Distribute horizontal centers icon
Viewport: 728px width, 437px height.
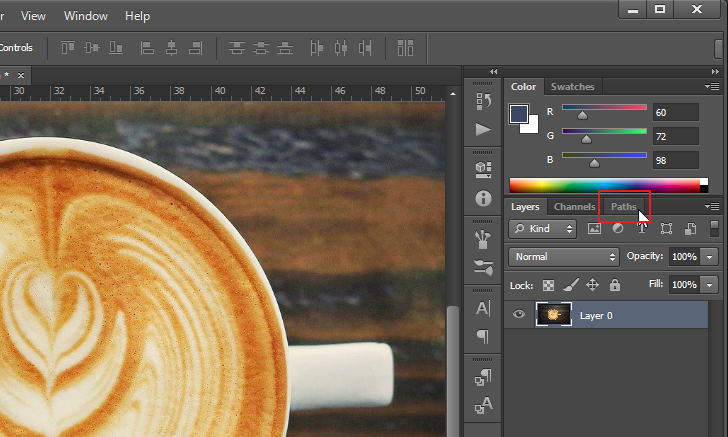pos(341,48)
